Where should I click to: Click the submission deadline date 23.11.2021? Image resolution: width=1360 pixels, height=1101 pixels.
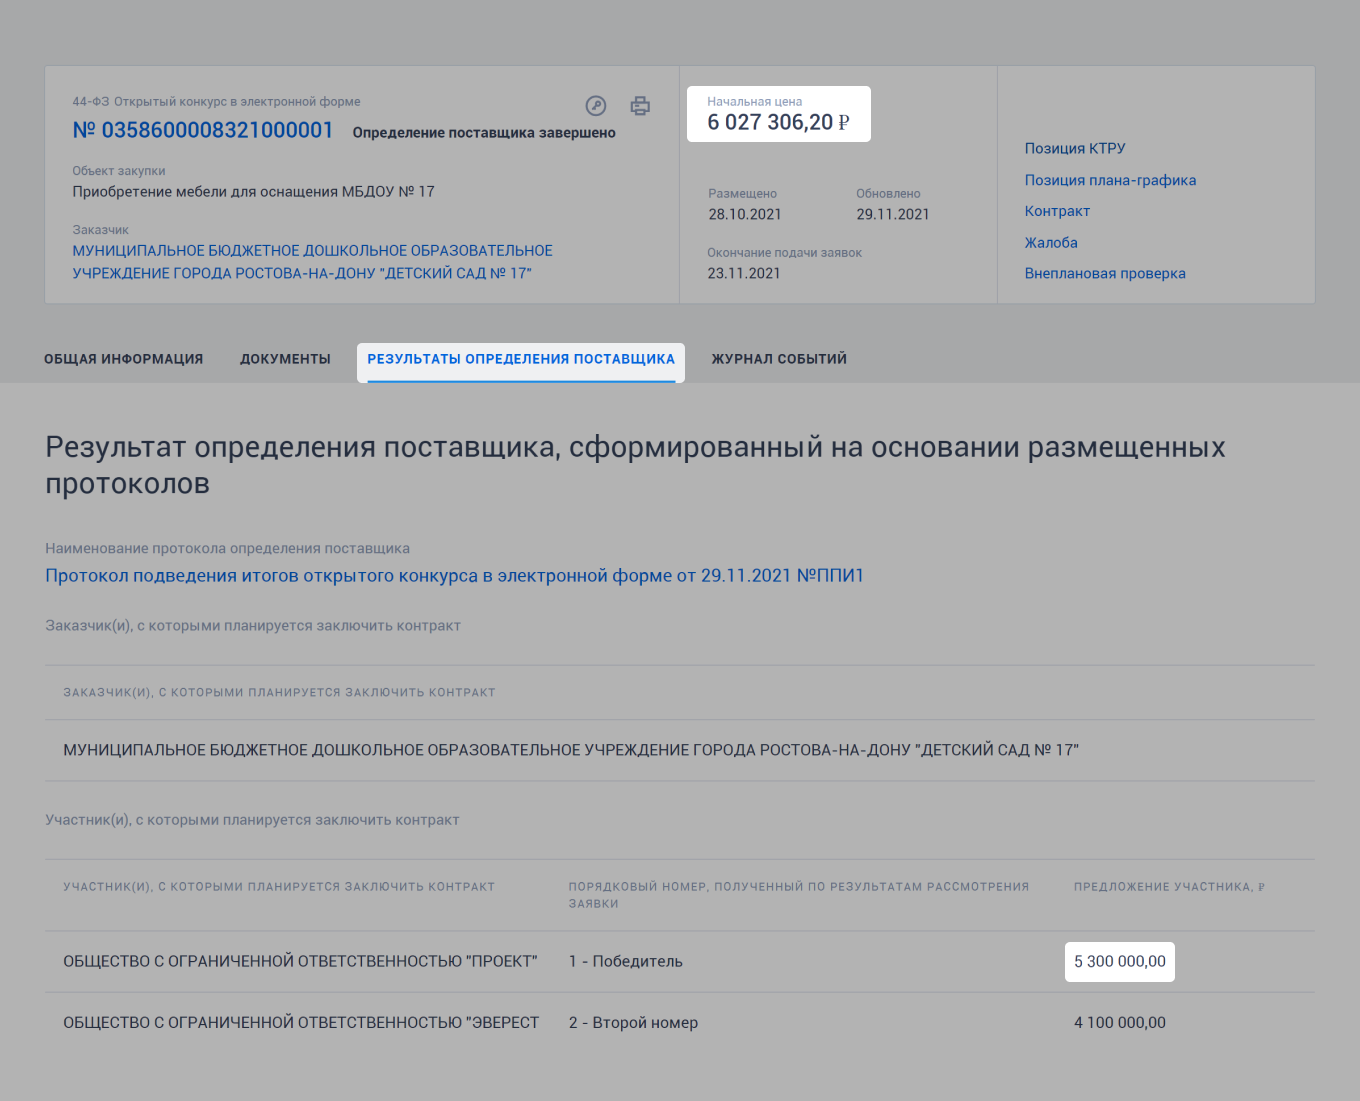744,273
